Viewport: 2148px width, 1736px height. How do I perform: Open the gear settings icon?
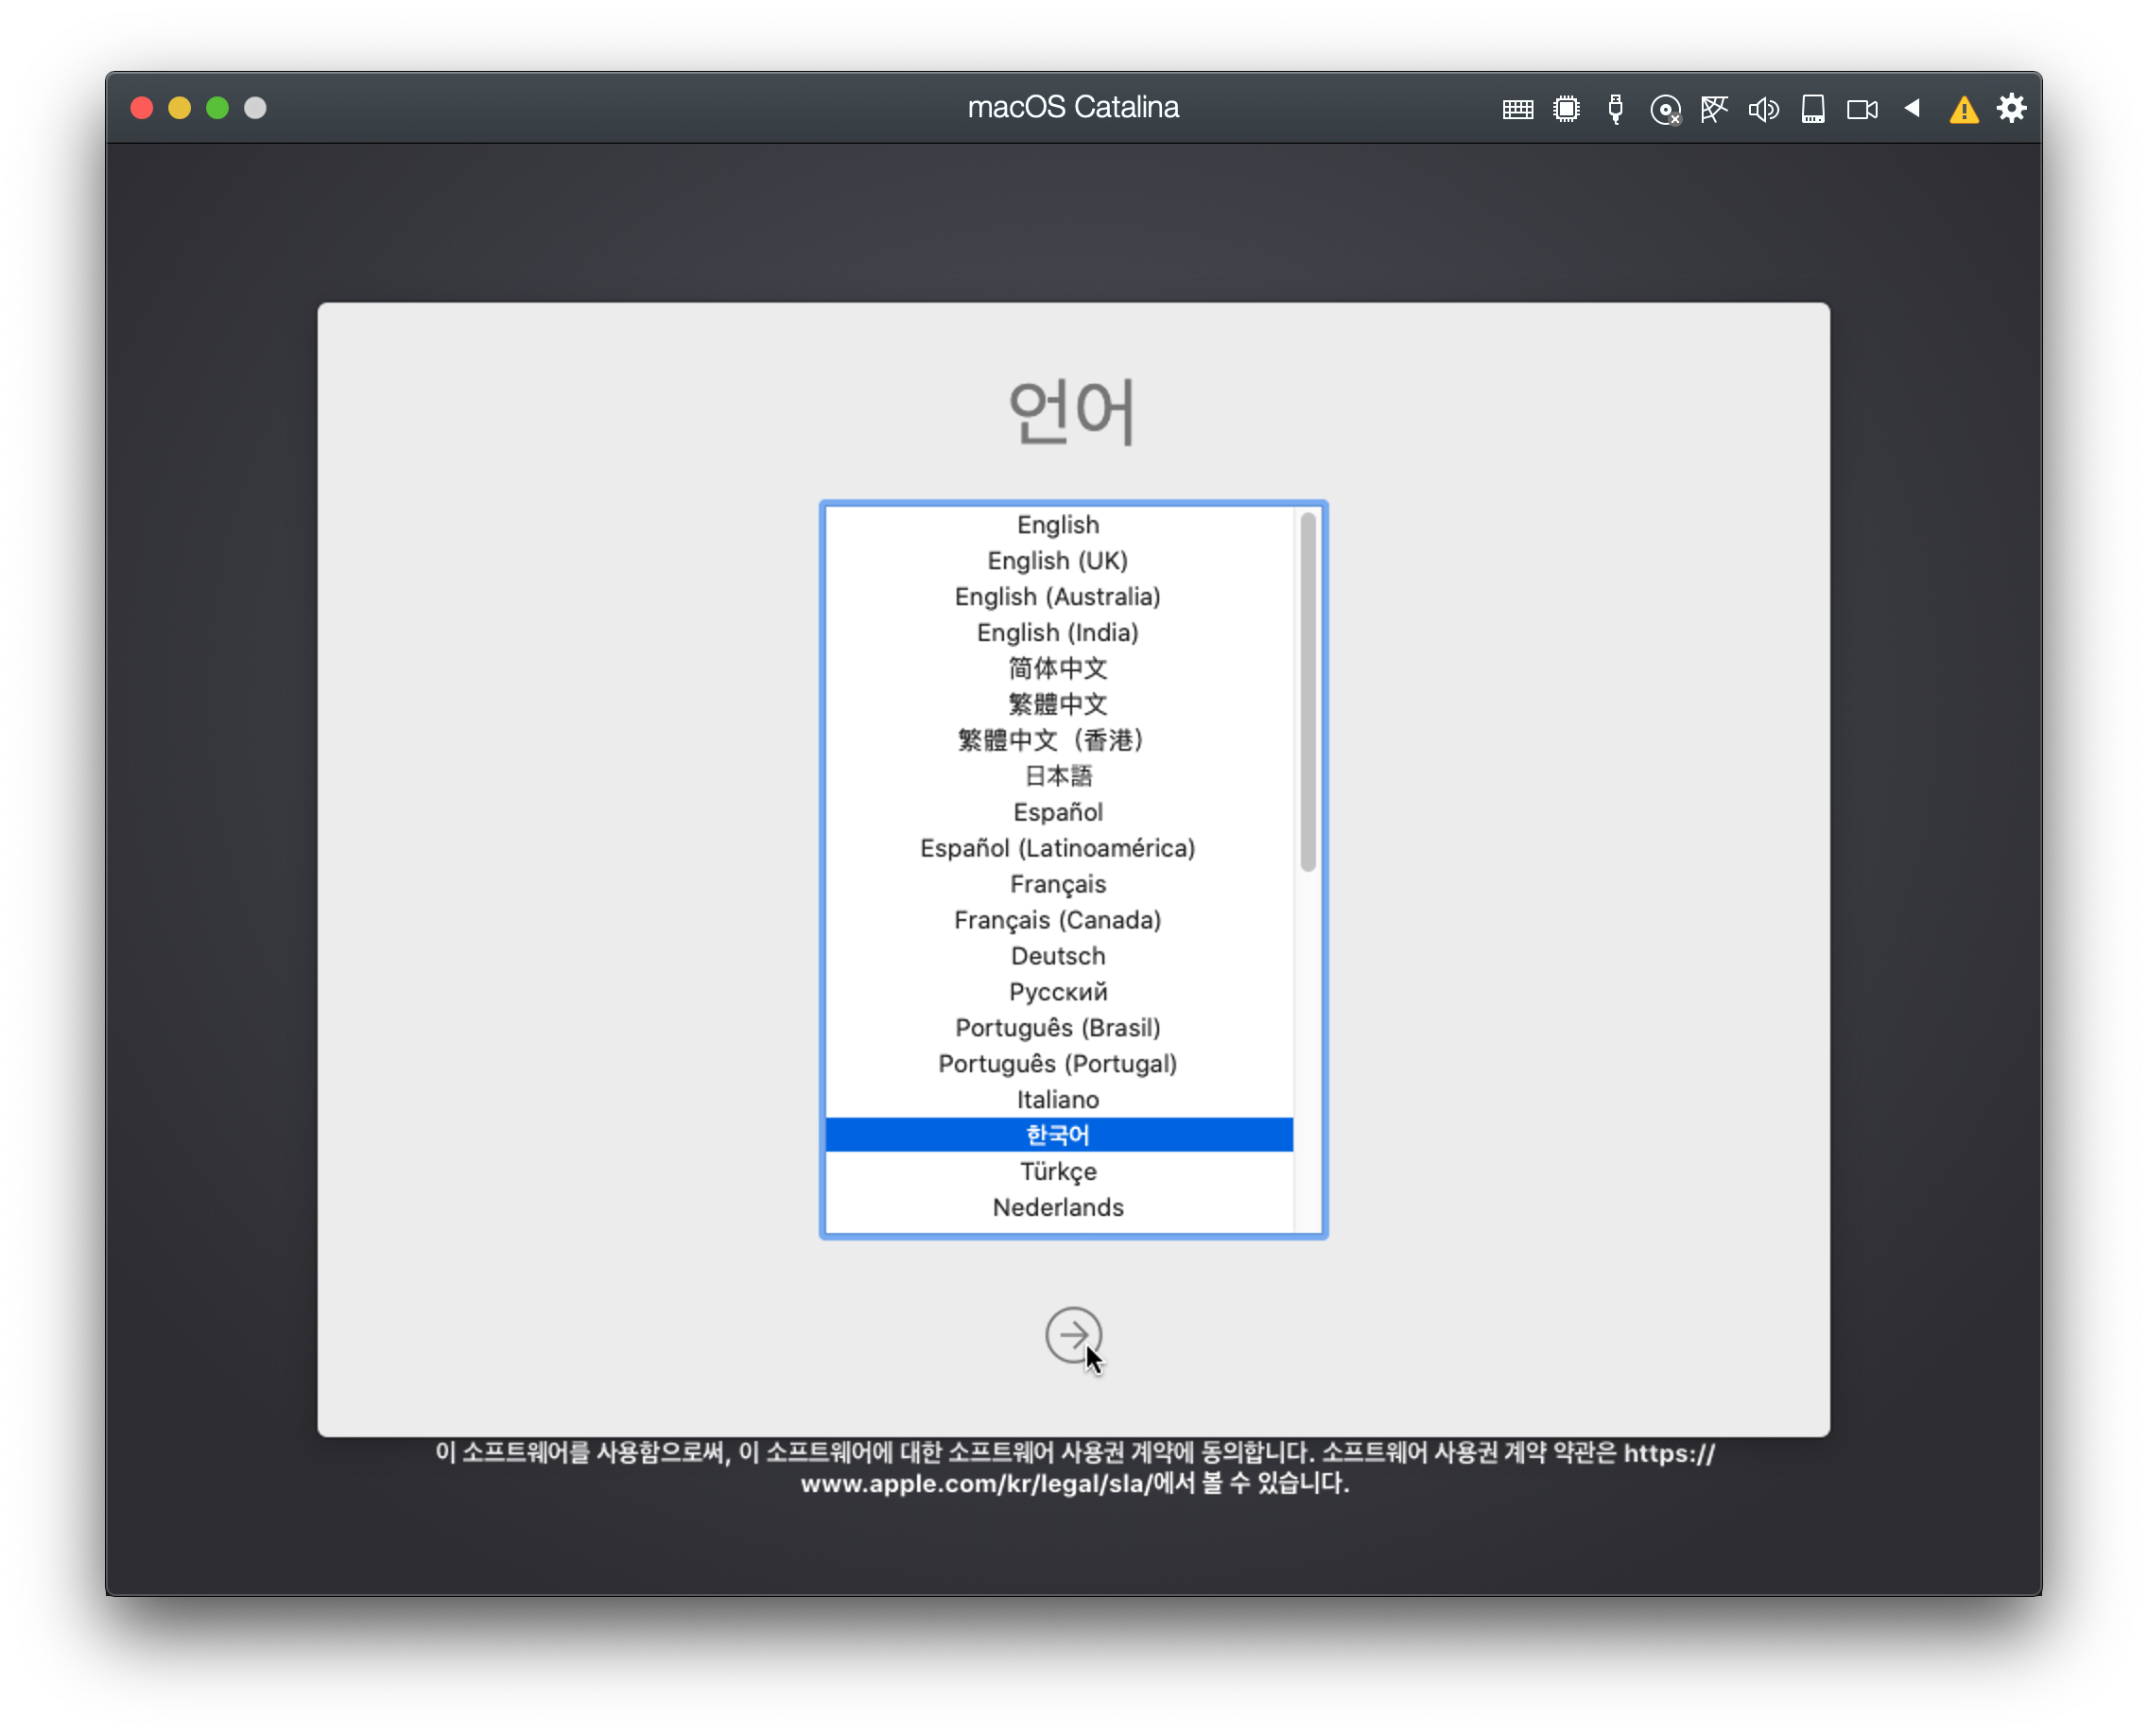2012,108
